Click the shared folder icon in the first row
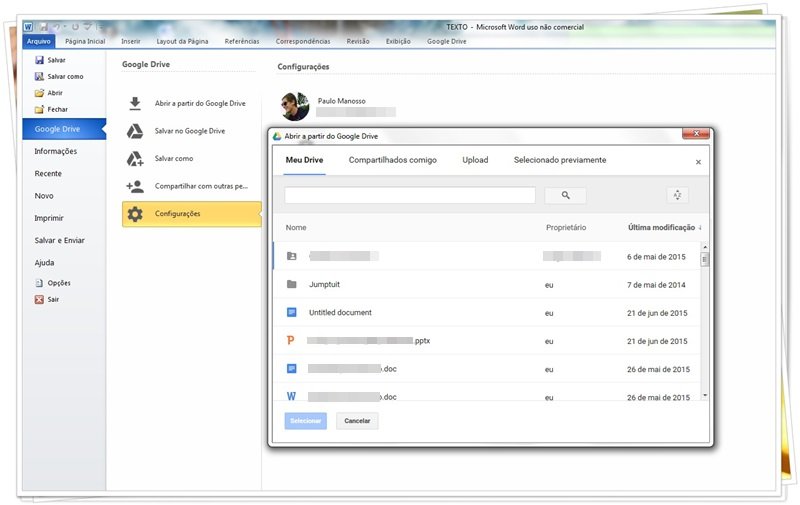The width and height of the screenshot is (800, 505). click(x=291, y=256)
